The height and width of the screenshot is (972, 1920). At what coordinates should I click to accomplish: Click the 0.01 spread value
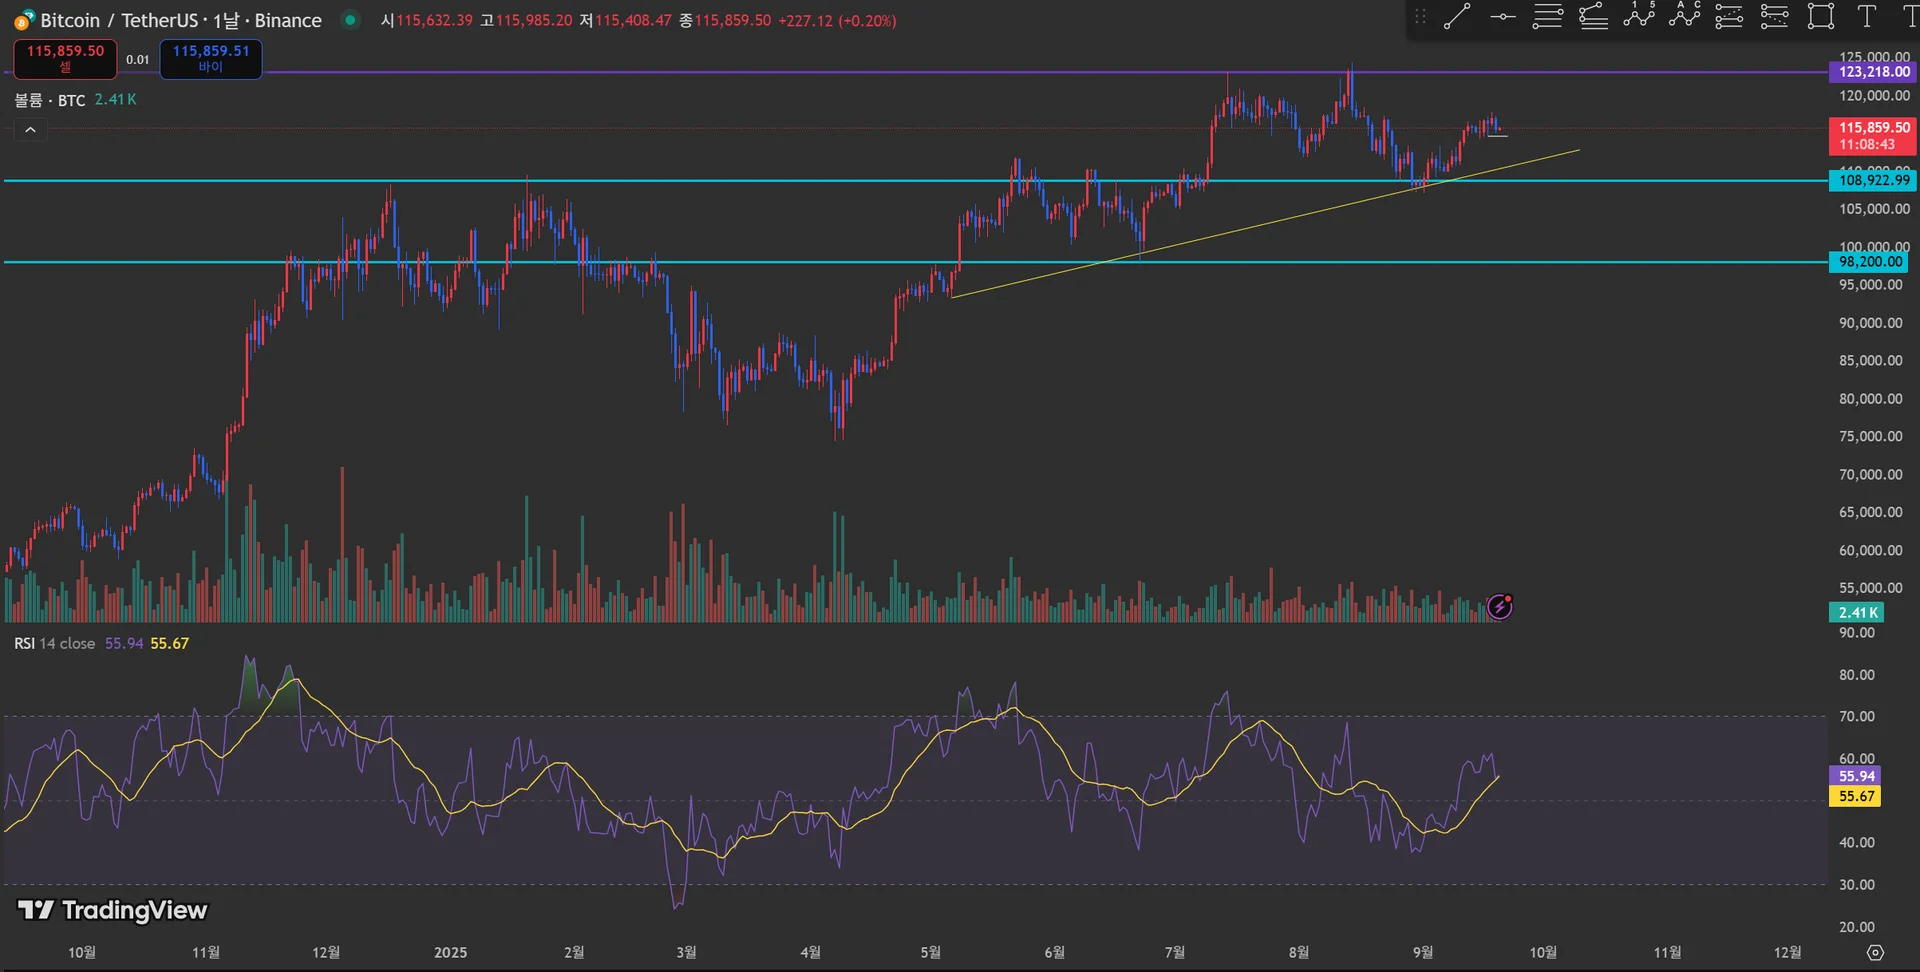[x=138, y=59]
